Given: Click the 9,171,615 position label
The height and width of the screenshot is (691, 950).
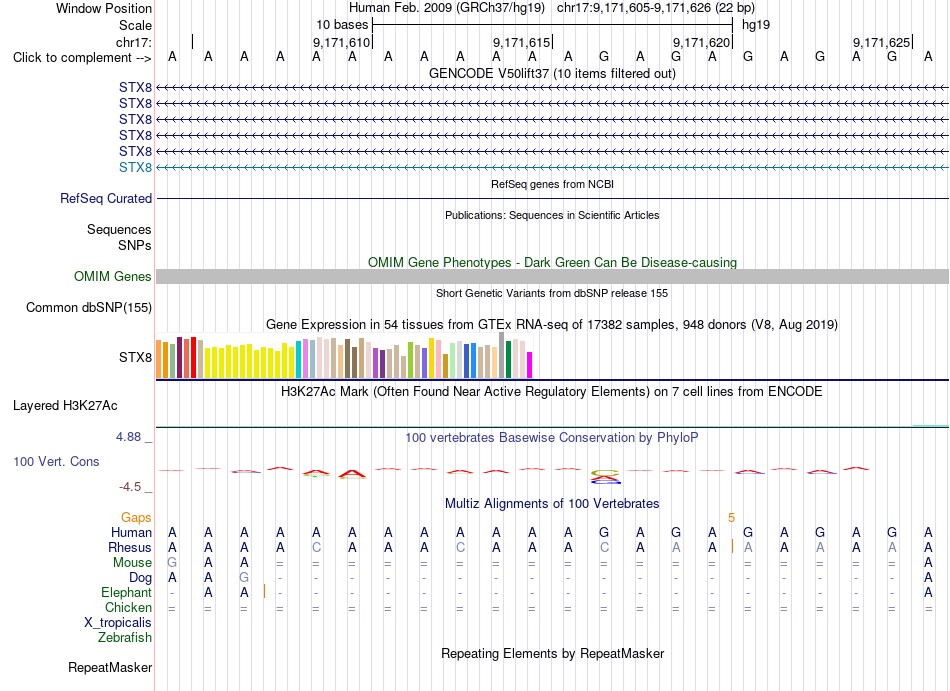Looking at the screenshot, I should (x=521, y=42).
